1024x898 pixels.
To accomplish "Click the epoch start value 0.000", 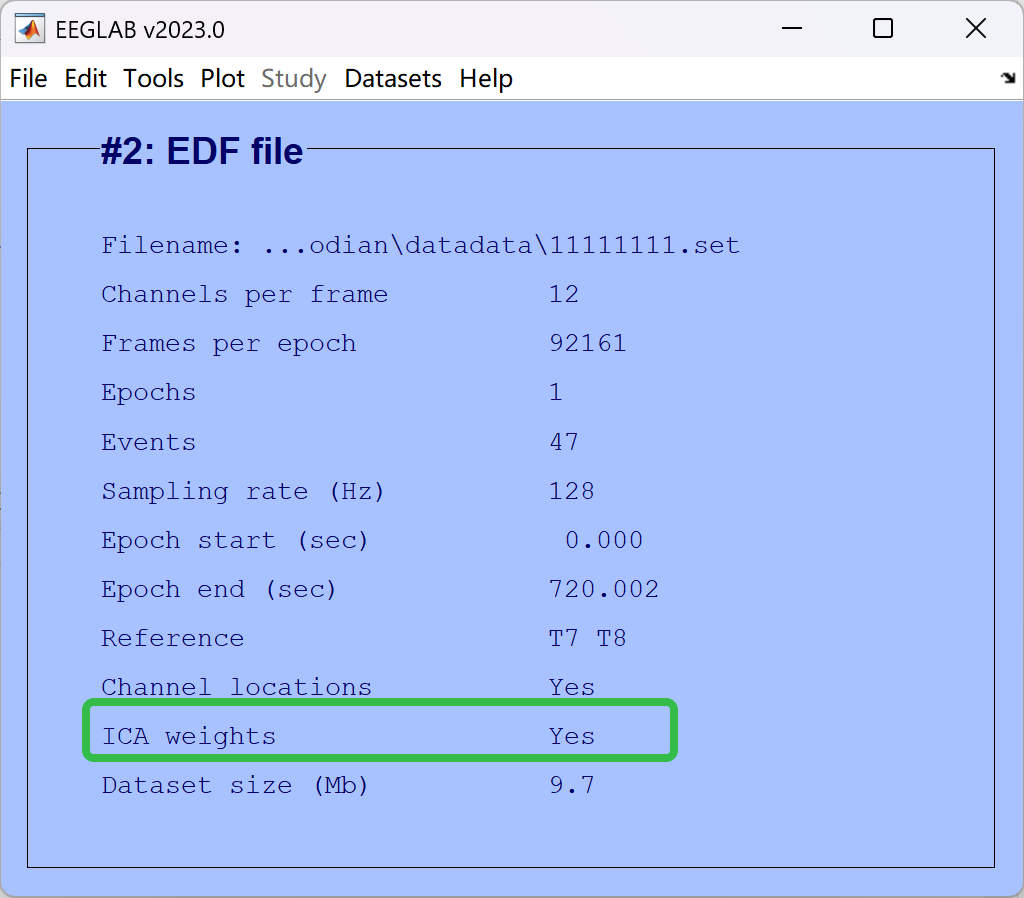I will coord(603,540).
